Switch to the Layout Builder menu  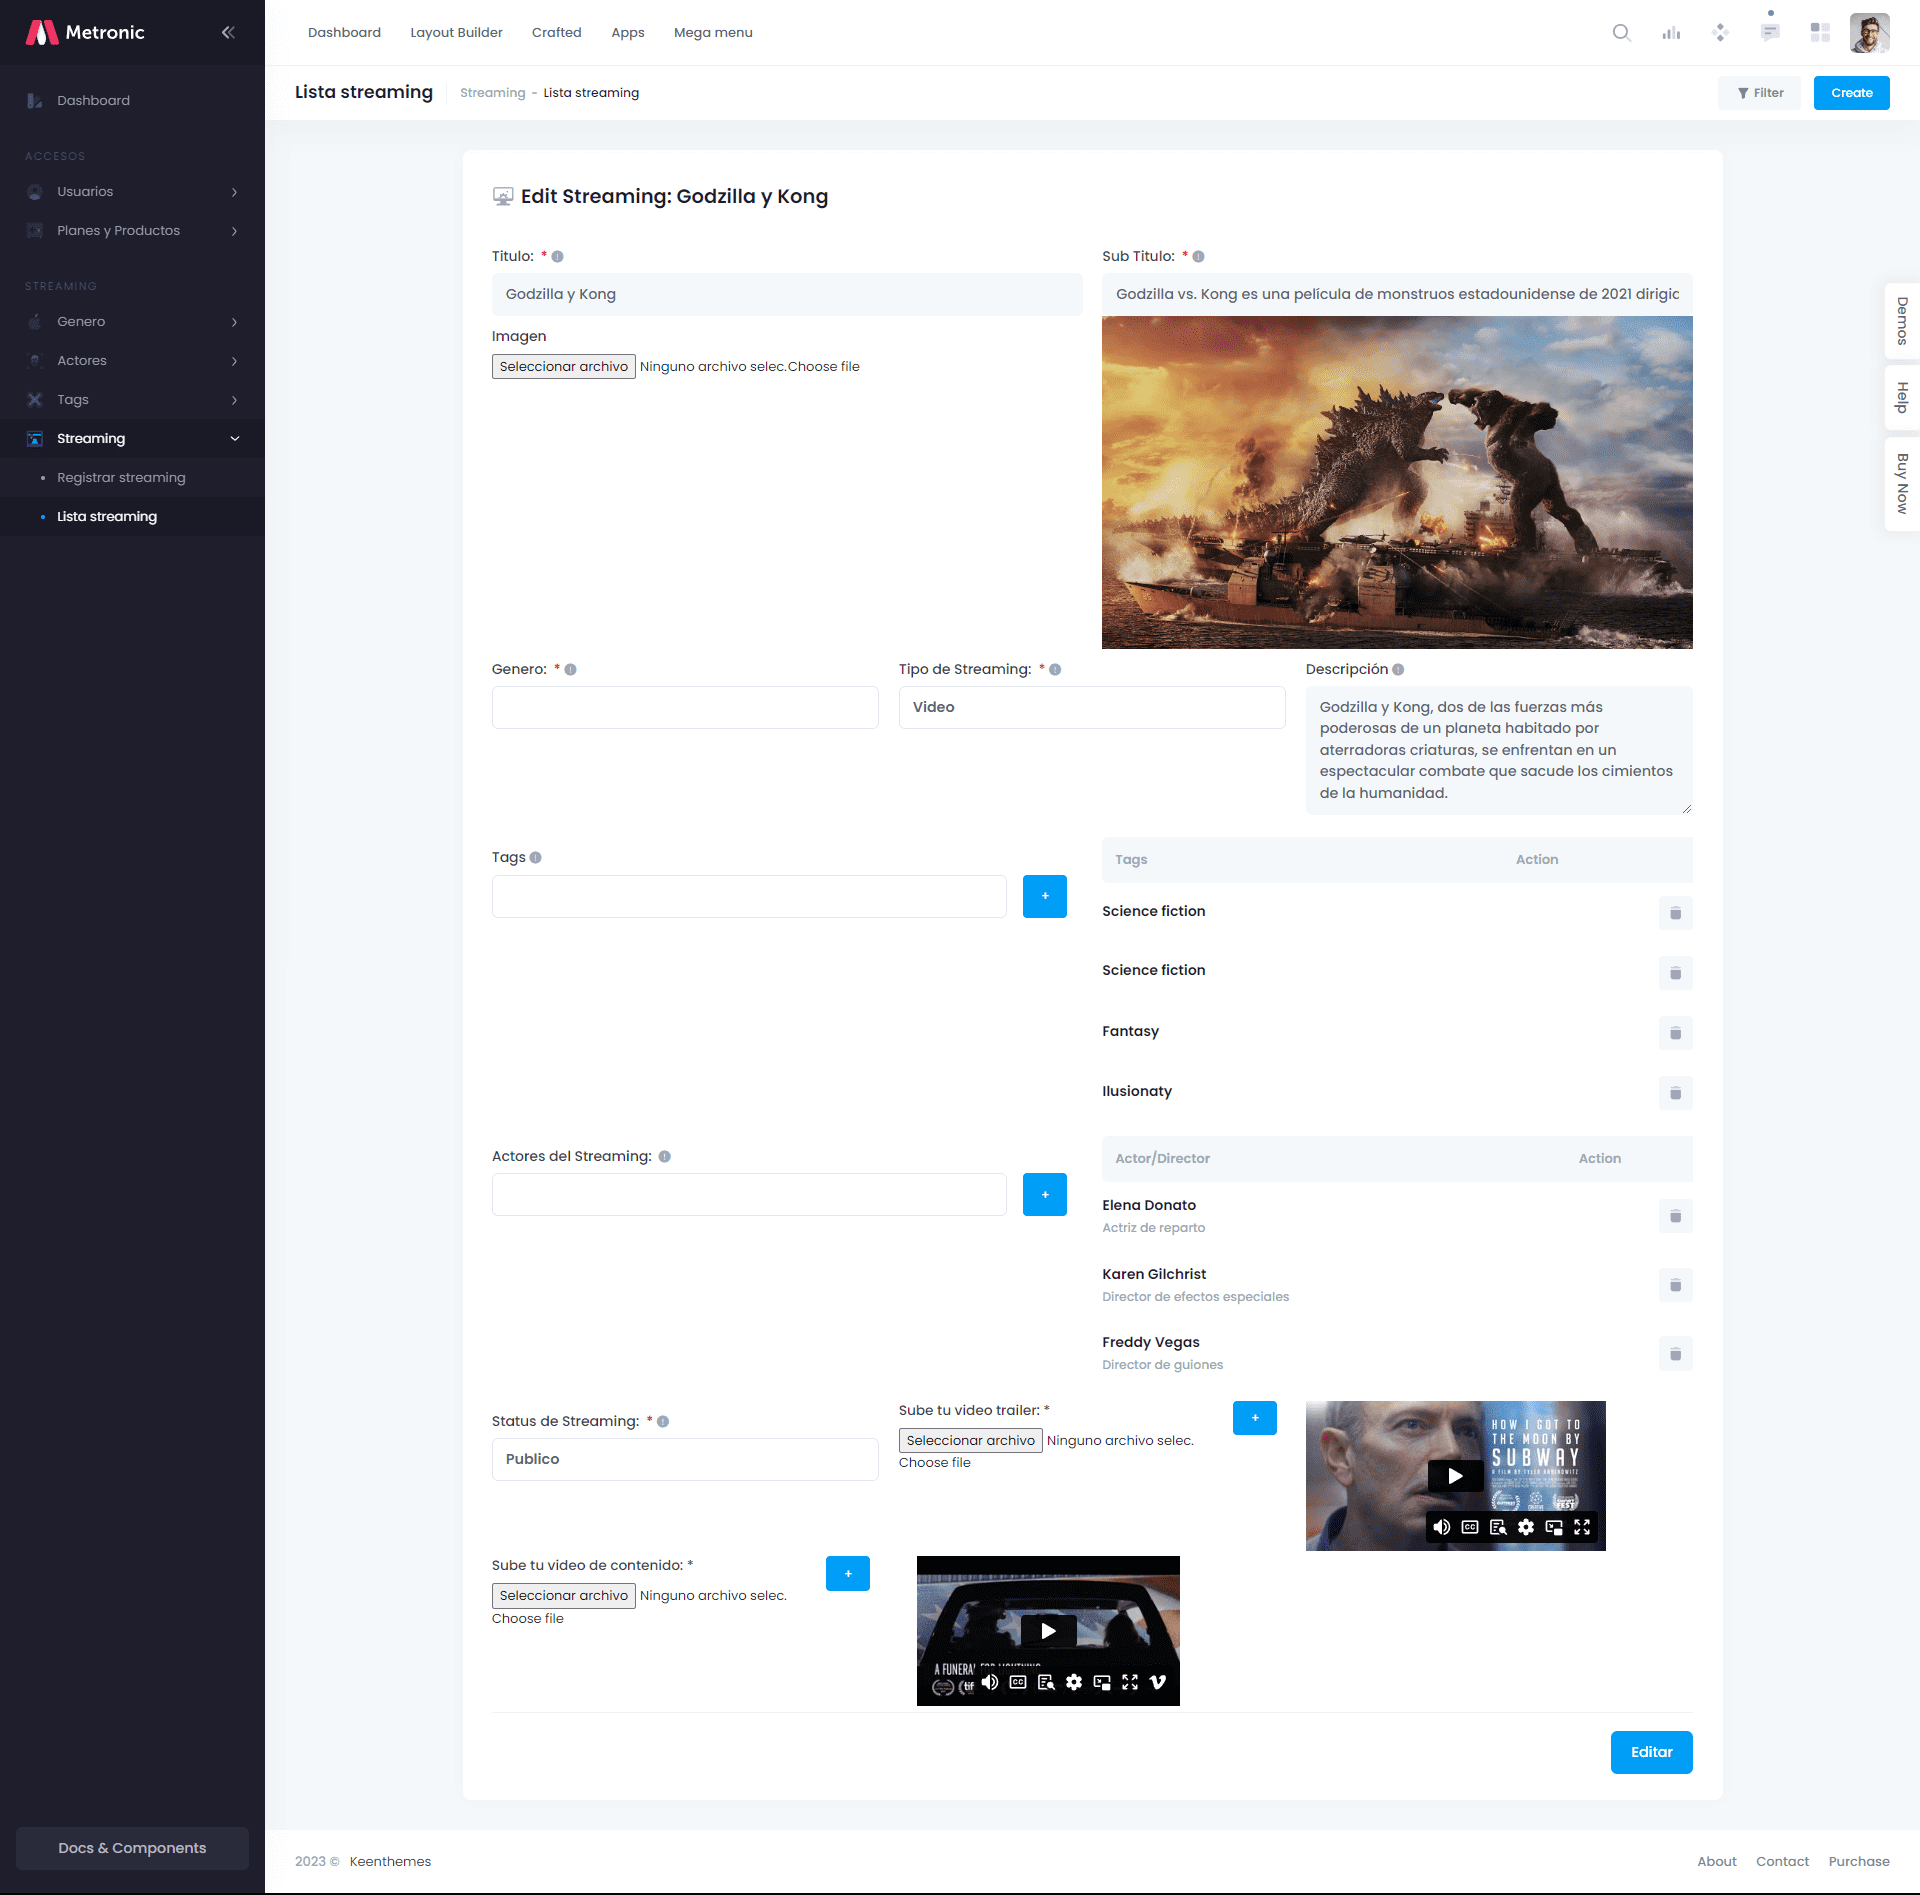[455, 32]
